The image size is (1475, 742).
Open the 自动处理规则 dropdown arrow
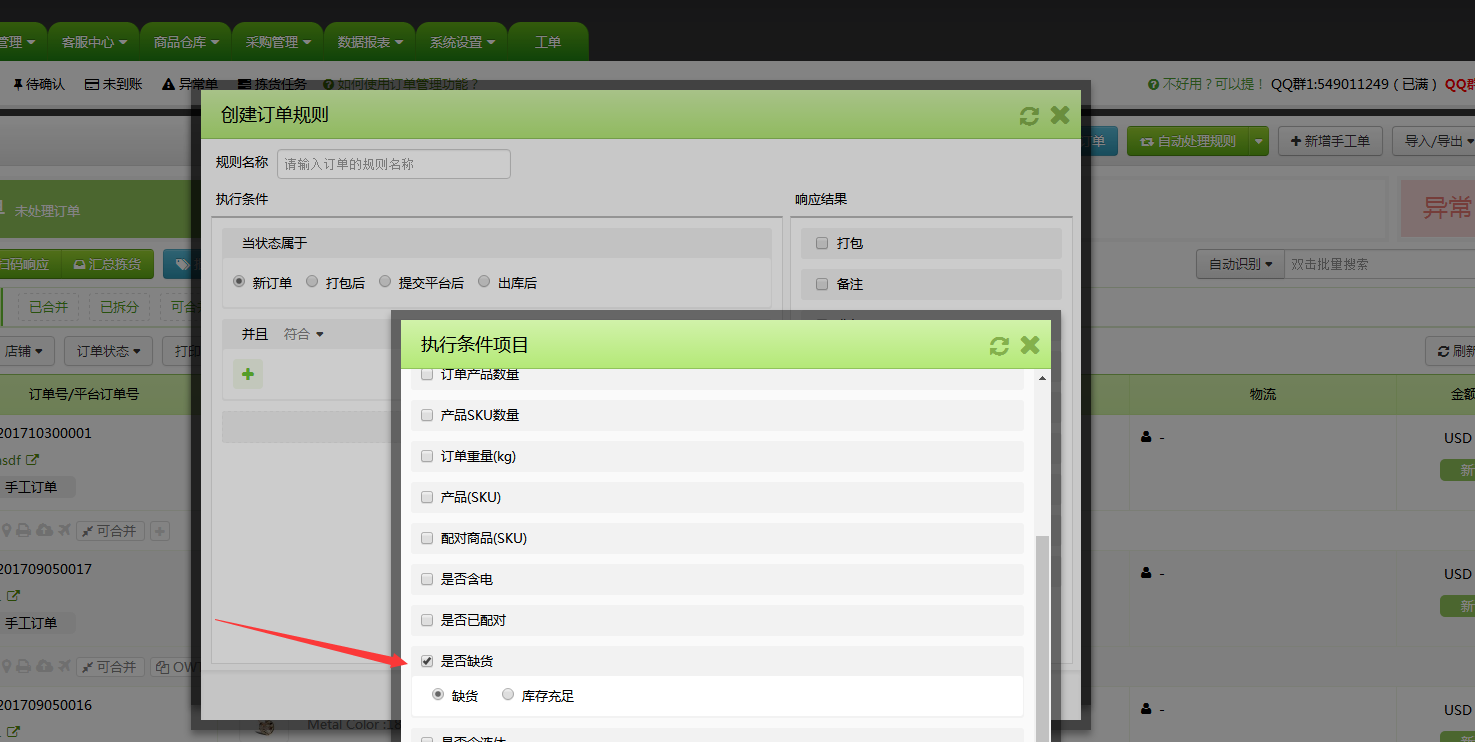pyautogui.click(x=1258, y=142)
